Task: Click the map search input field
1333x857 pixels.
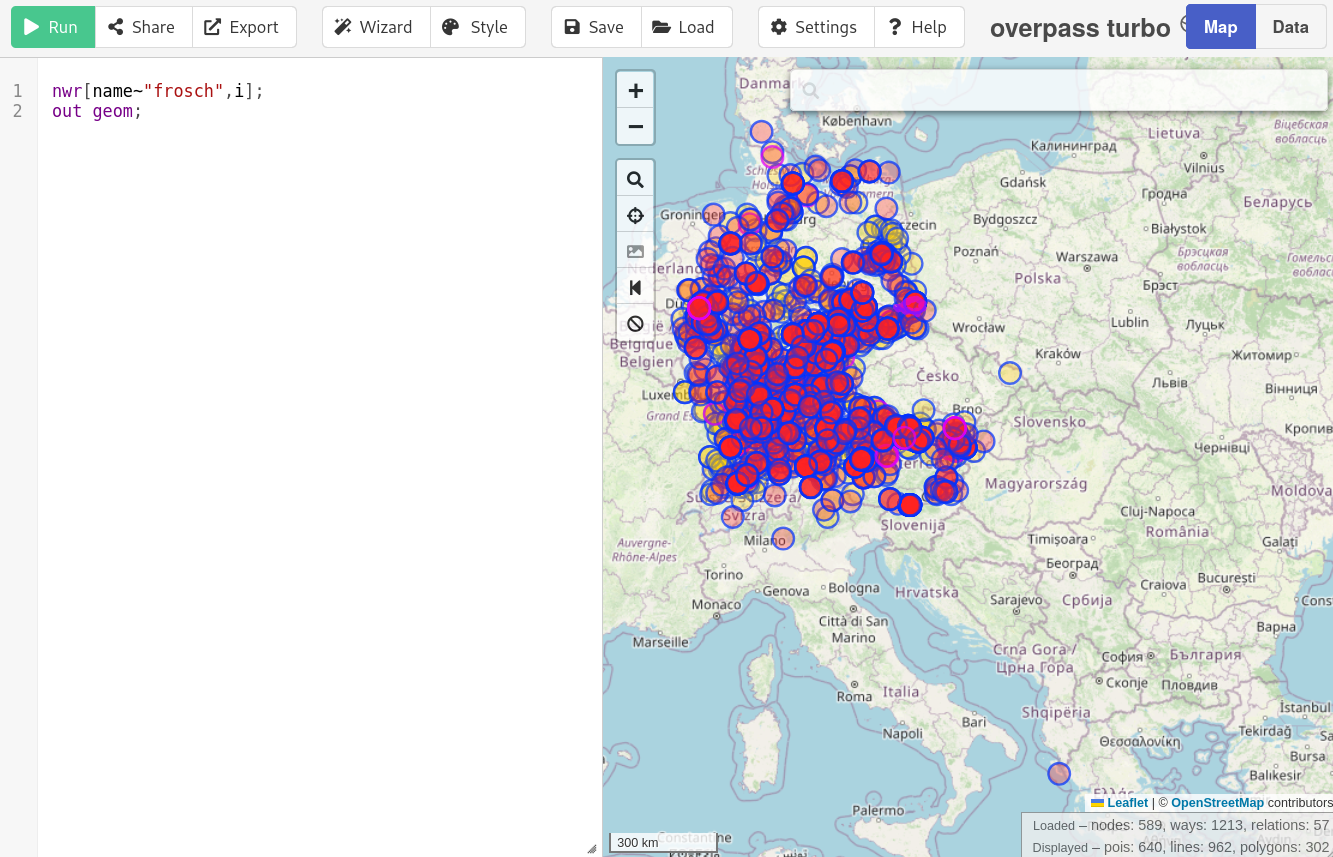Action: tap(1059, 90)
